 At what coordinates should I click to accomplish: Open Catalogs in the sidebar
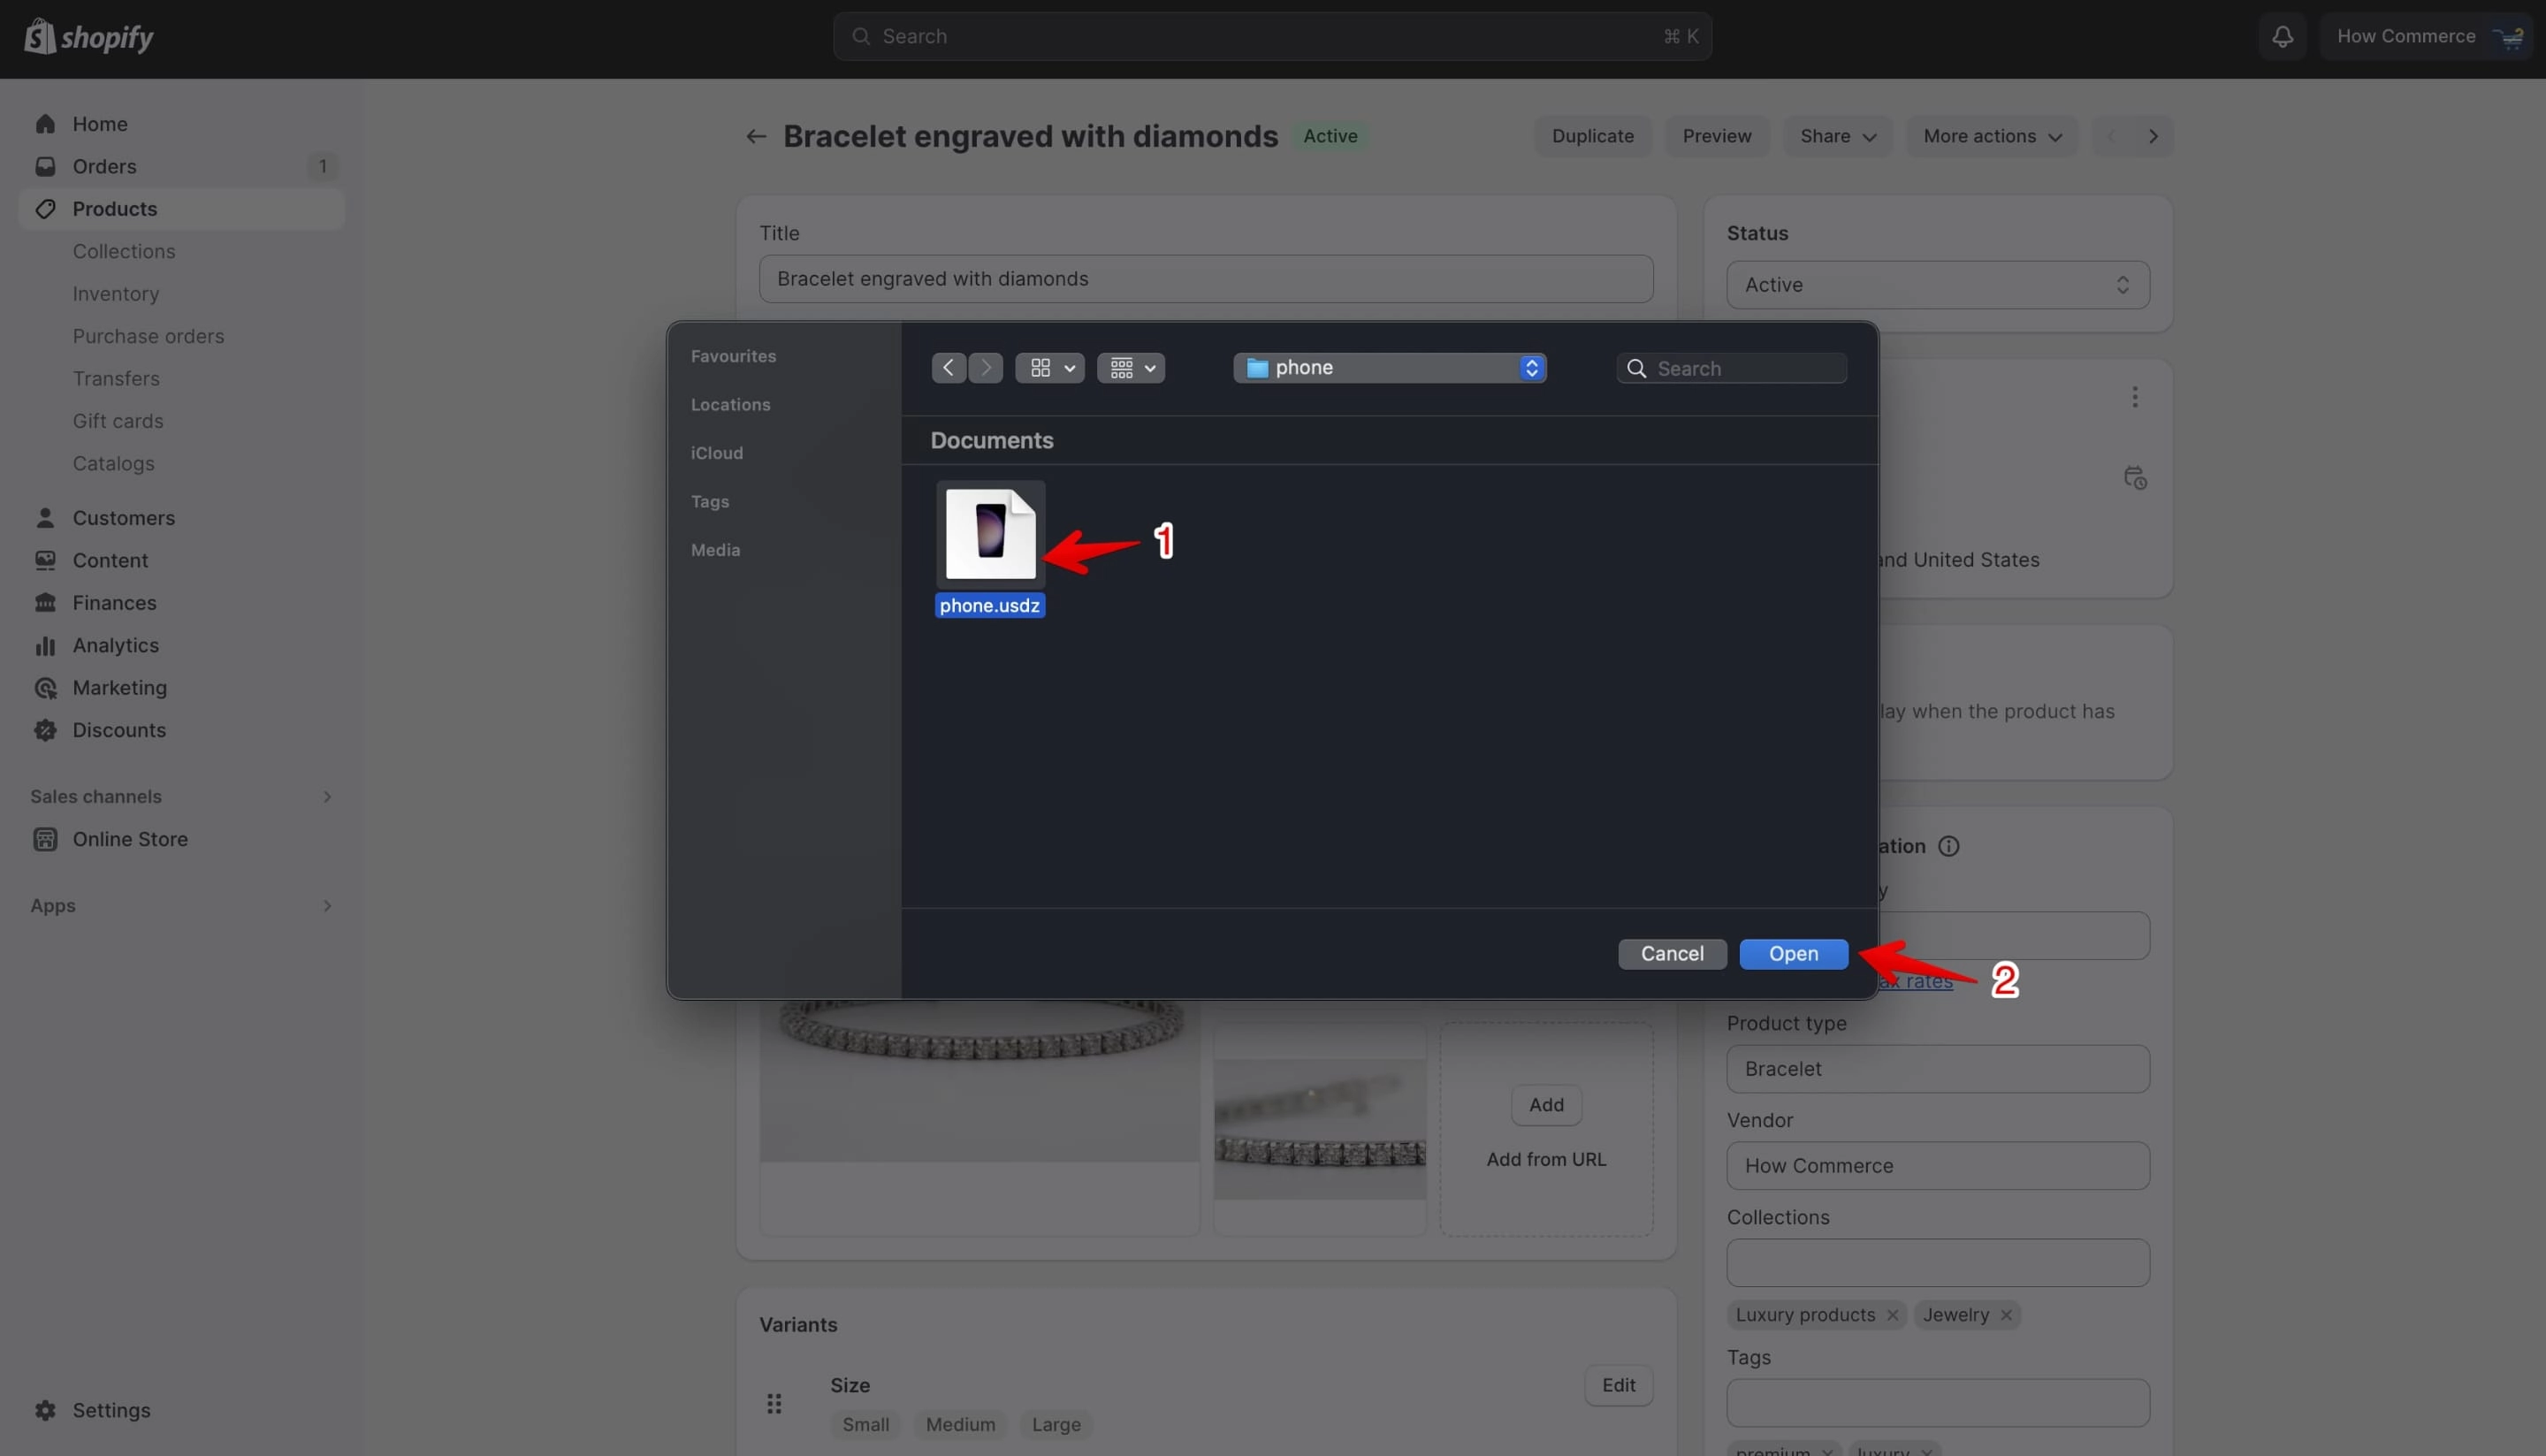pyautogui.click(x=114, y=464)
